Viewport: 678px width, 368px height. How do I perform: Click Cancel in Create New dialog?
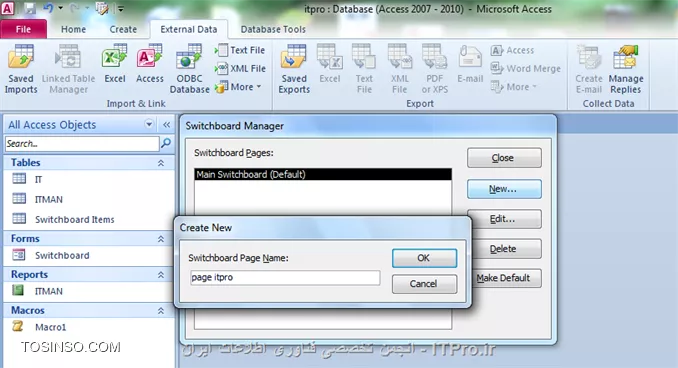424,284
